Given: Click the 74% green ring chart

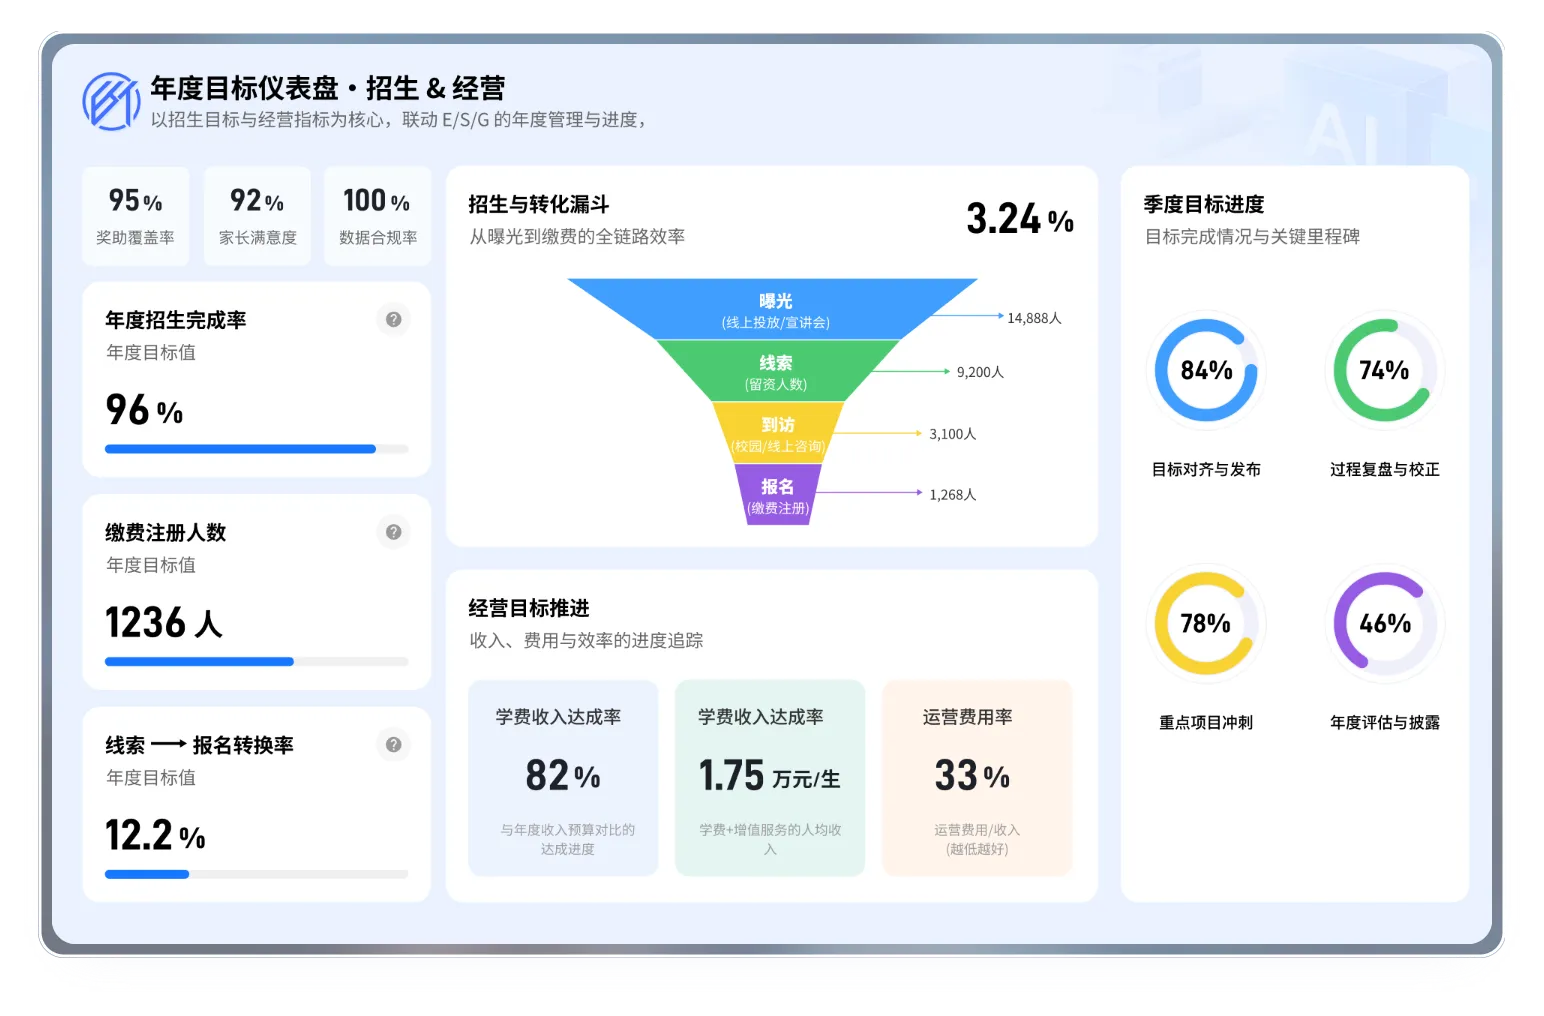Looking at the screenshot, I should point(1384,370).
